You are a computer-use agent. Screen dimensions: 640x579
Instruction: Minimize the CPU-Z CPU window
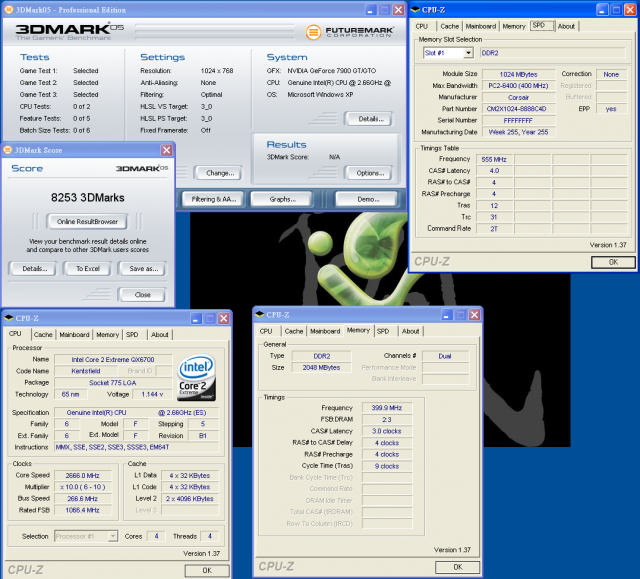[x=196, y=318]
